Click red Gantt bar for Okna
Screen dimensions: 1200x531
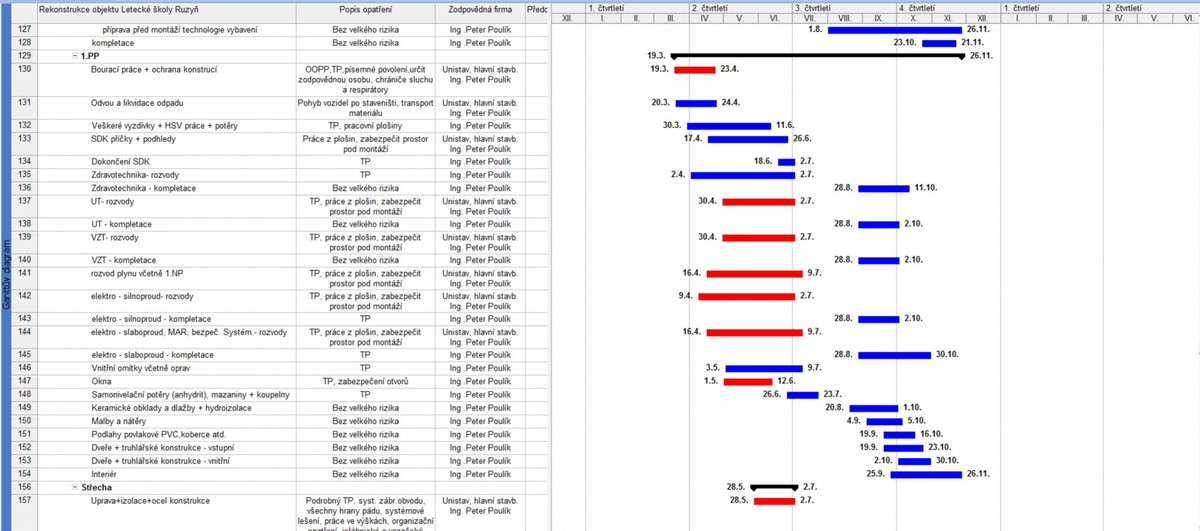click(747, 381)
